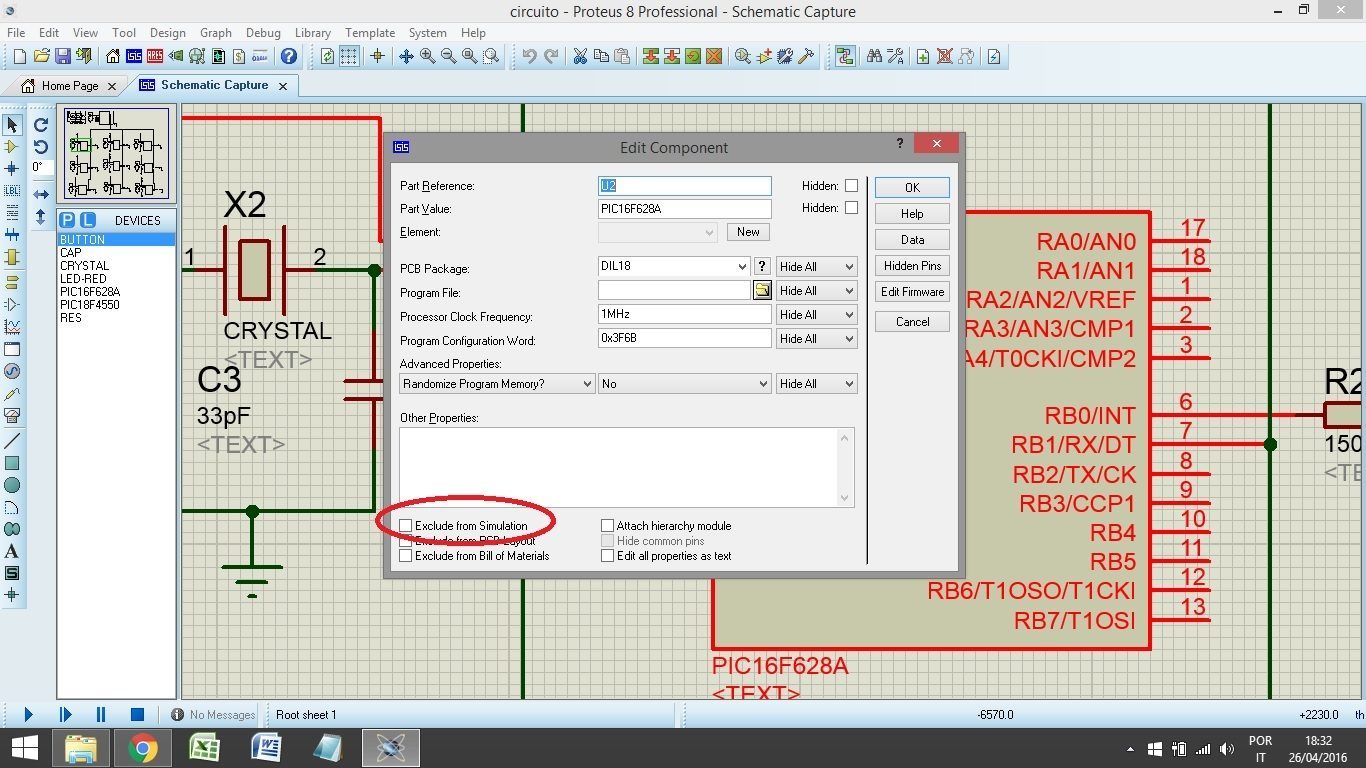This screenshot has height=768, width=1366.
Task: Click the Zoom In magnifier icon
Action: click(428, 56)
